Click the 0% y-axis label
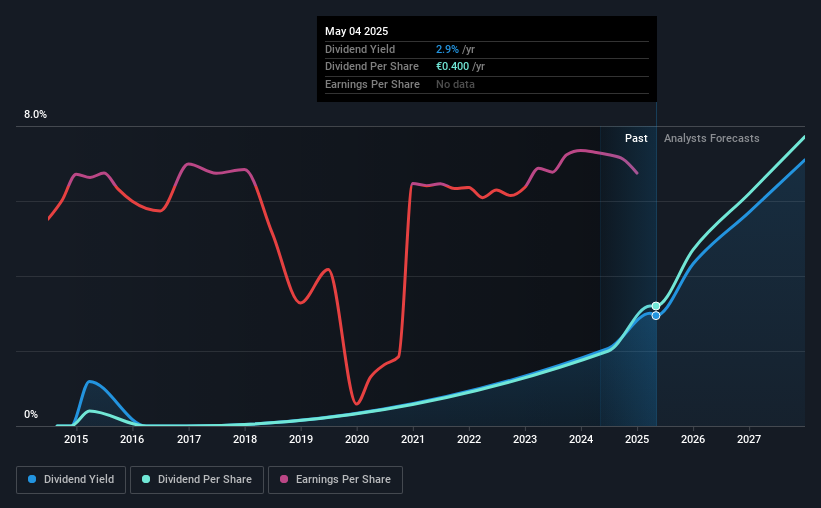This screenshot has width=821, height=508. (31, 414)
